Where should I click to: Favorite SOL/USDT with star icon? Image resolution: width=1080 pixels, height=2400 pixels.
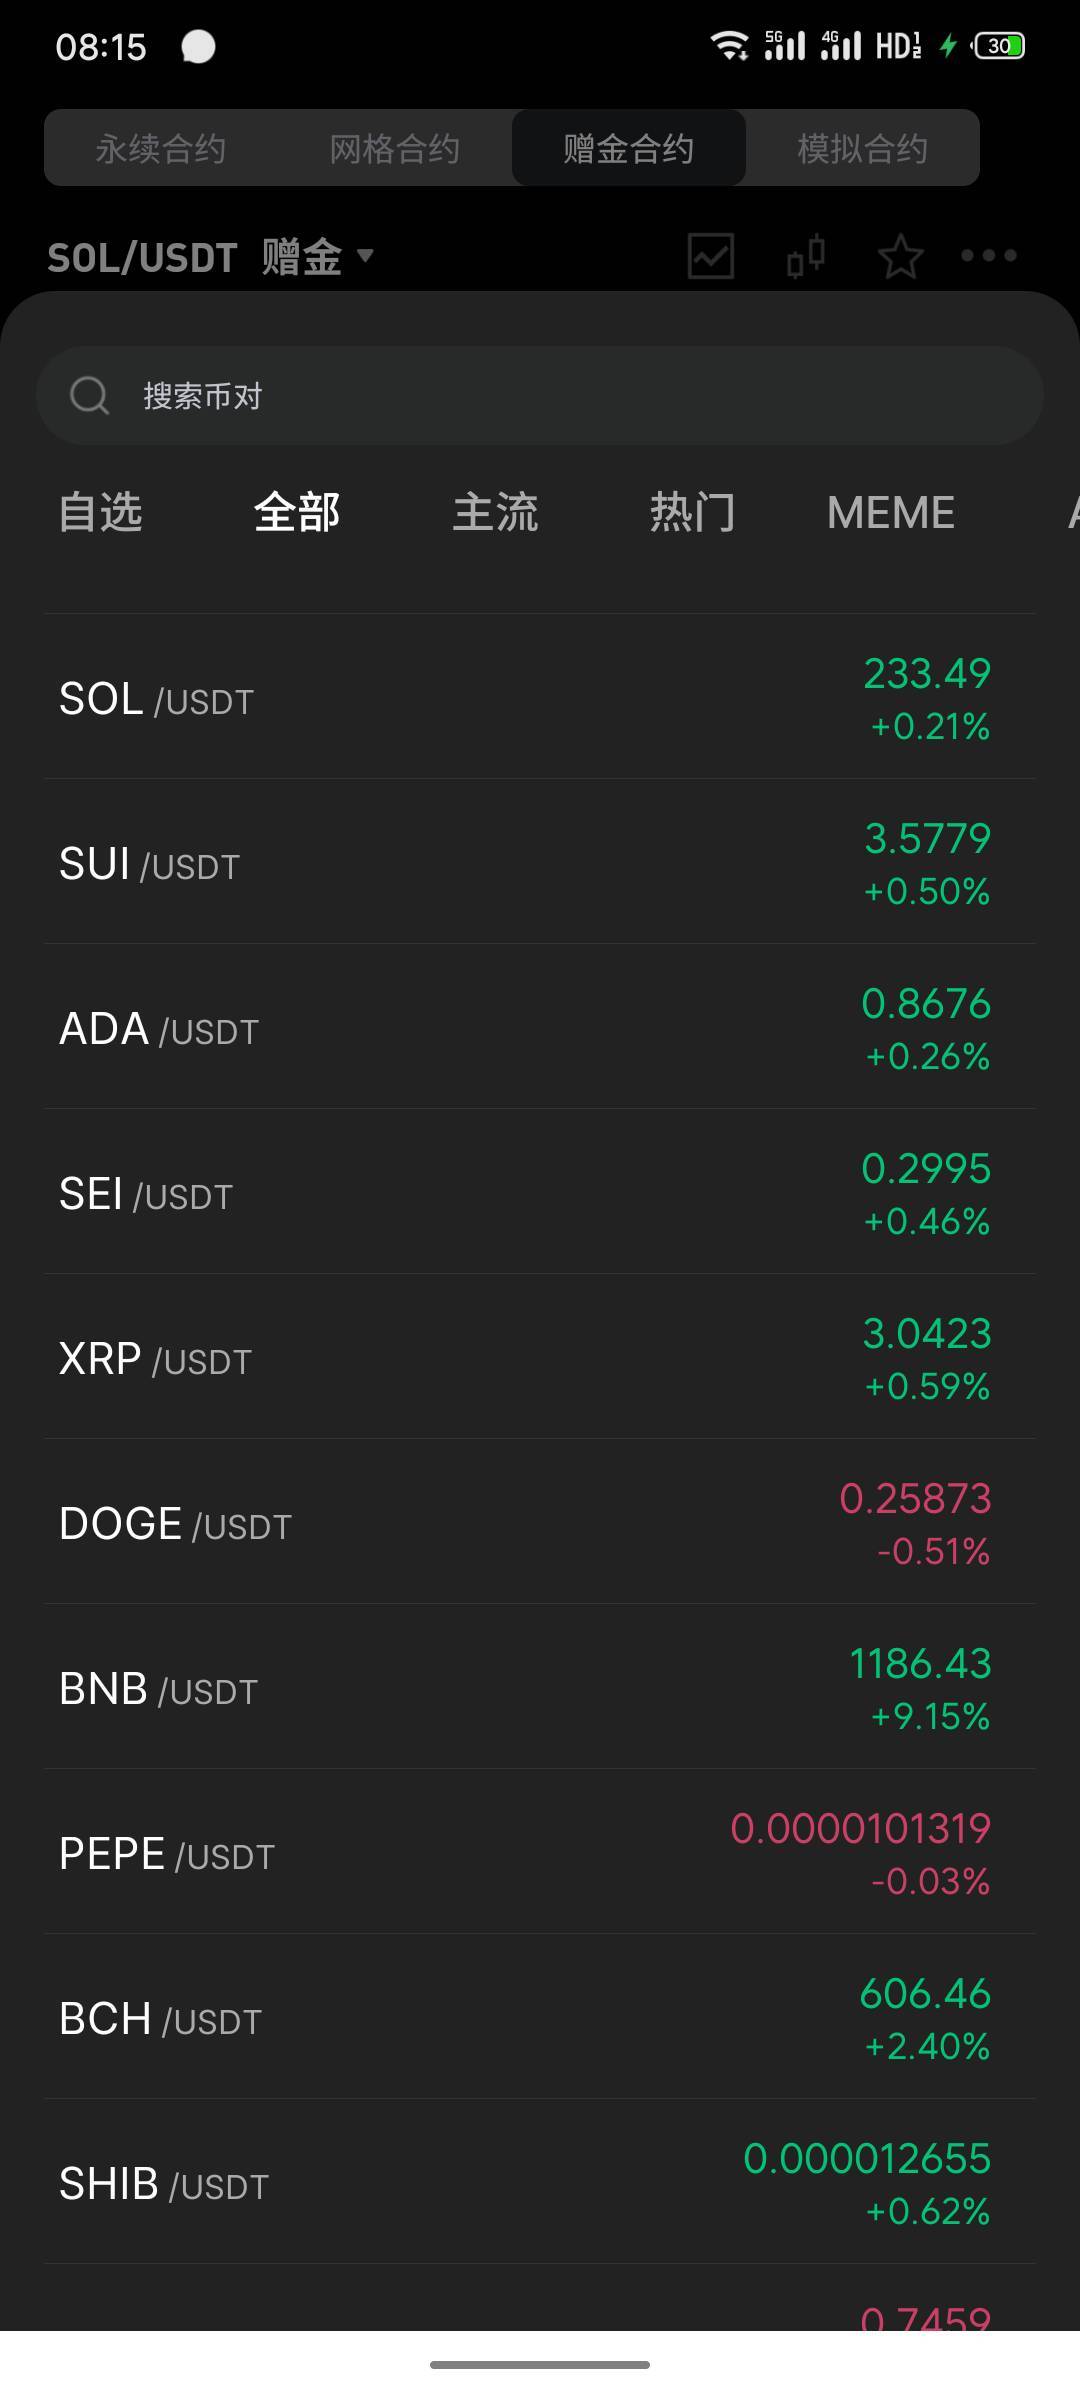tap(900, 256)
